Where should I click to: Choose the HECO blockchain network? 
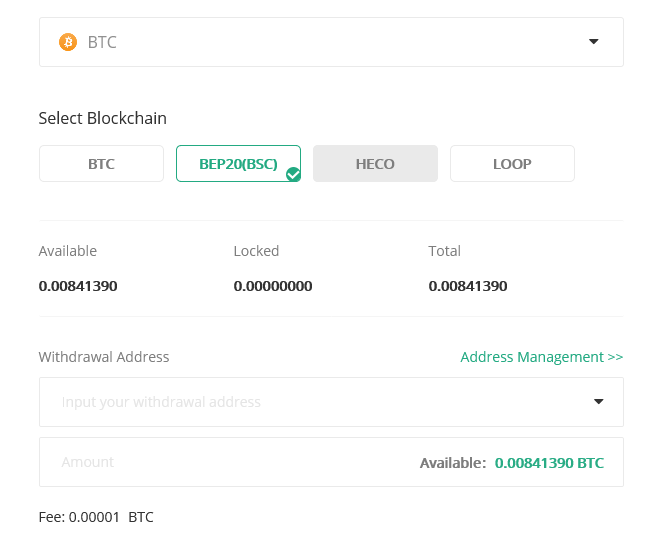(x=375, y=164)
